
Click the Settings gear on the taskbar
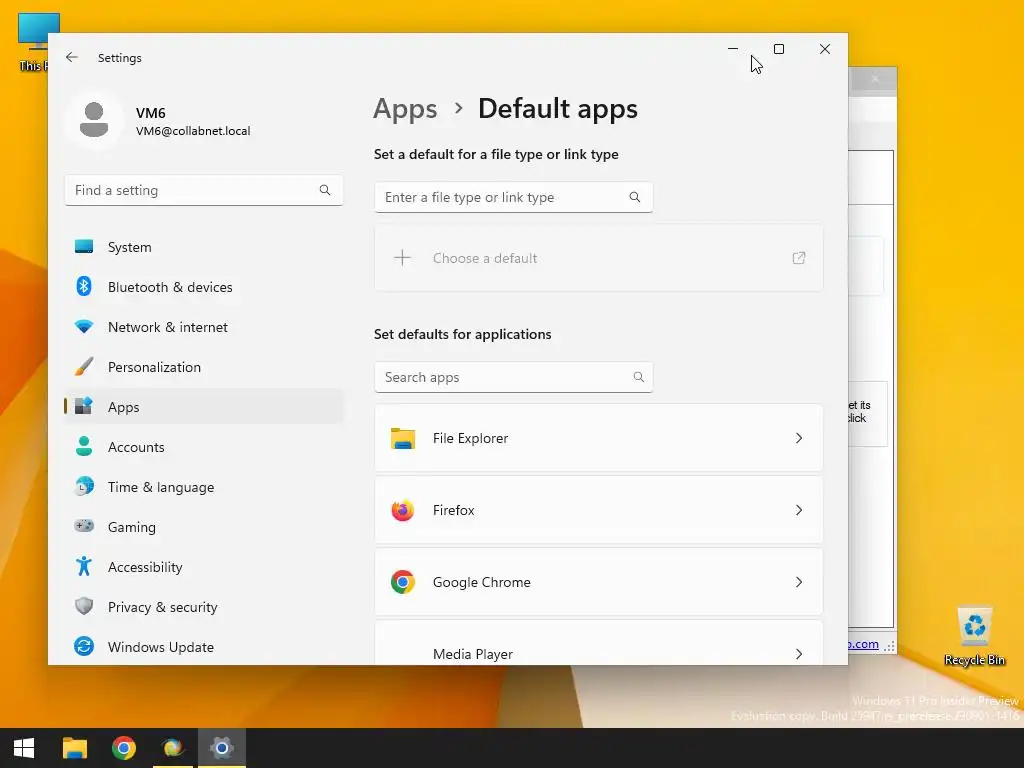click(221, 748)
